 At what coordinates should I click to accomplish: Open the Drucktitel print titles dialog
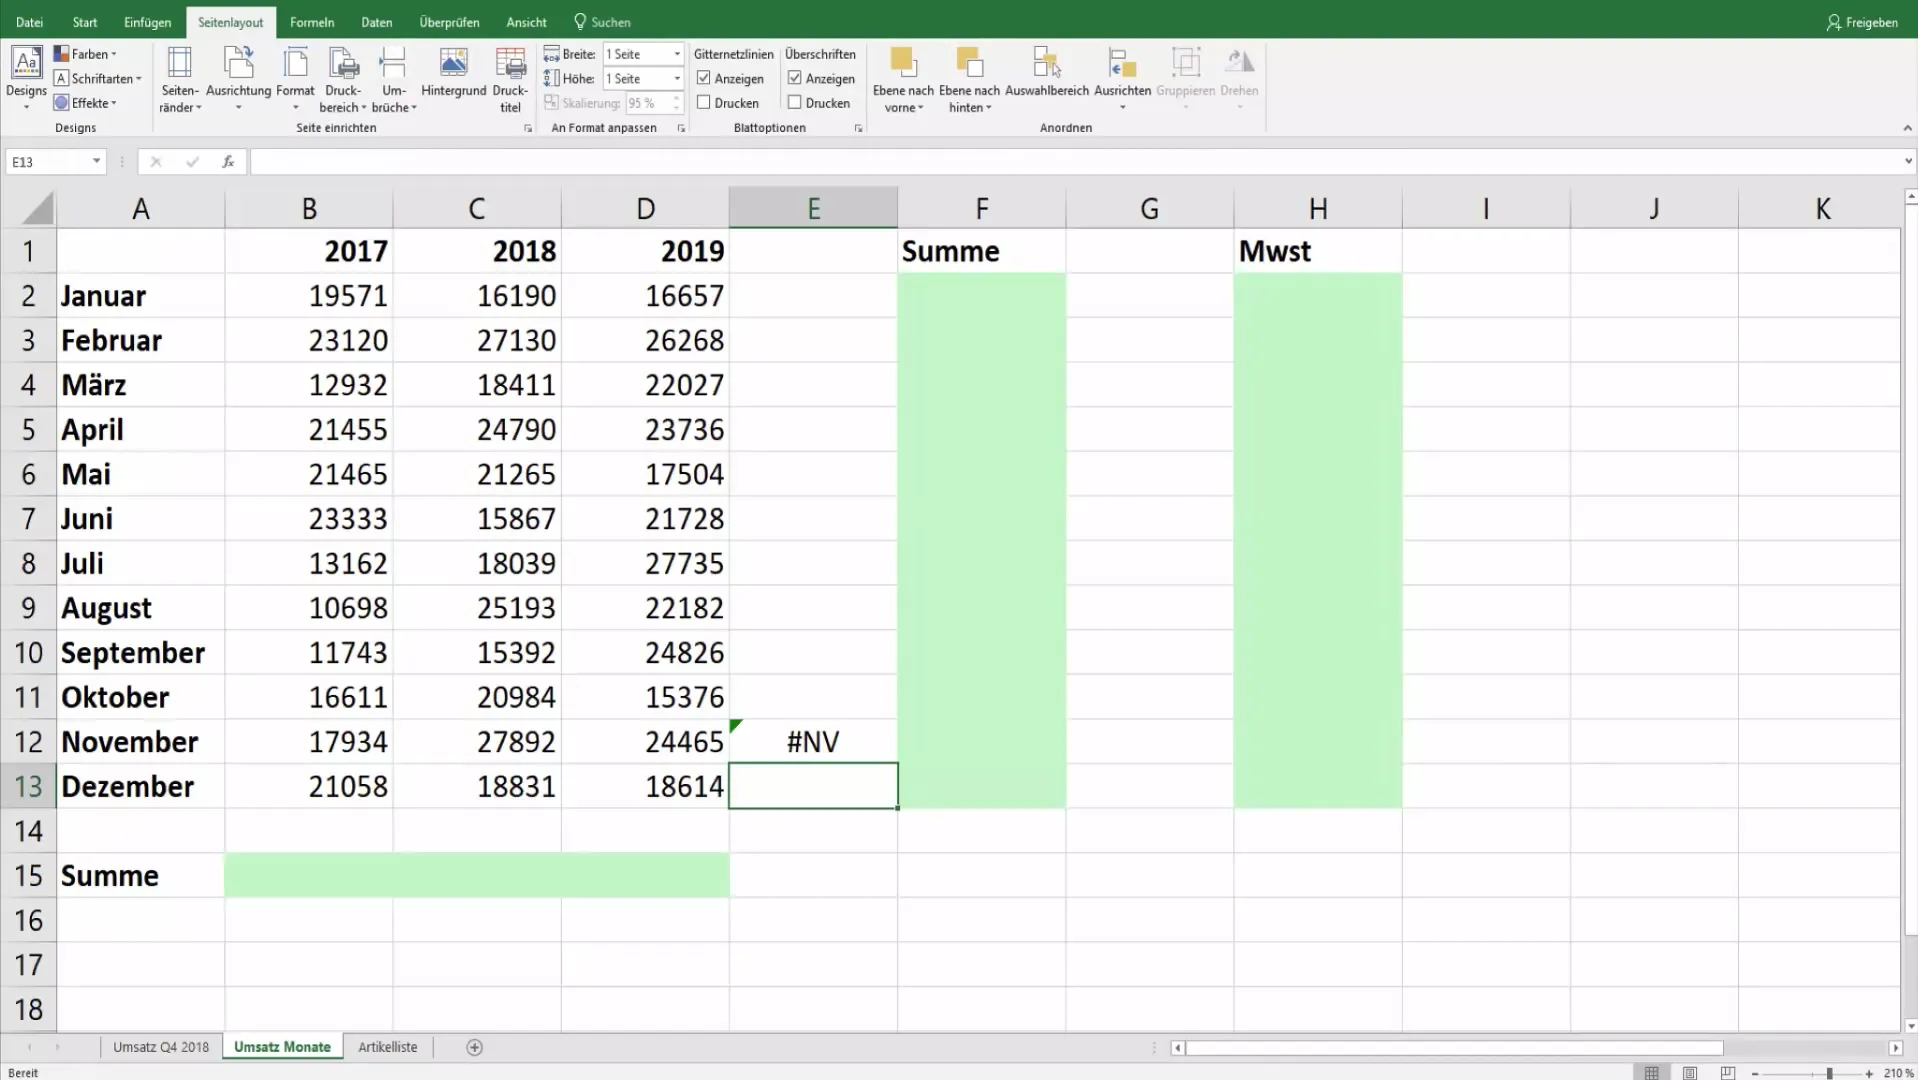(x=510, y=79)
